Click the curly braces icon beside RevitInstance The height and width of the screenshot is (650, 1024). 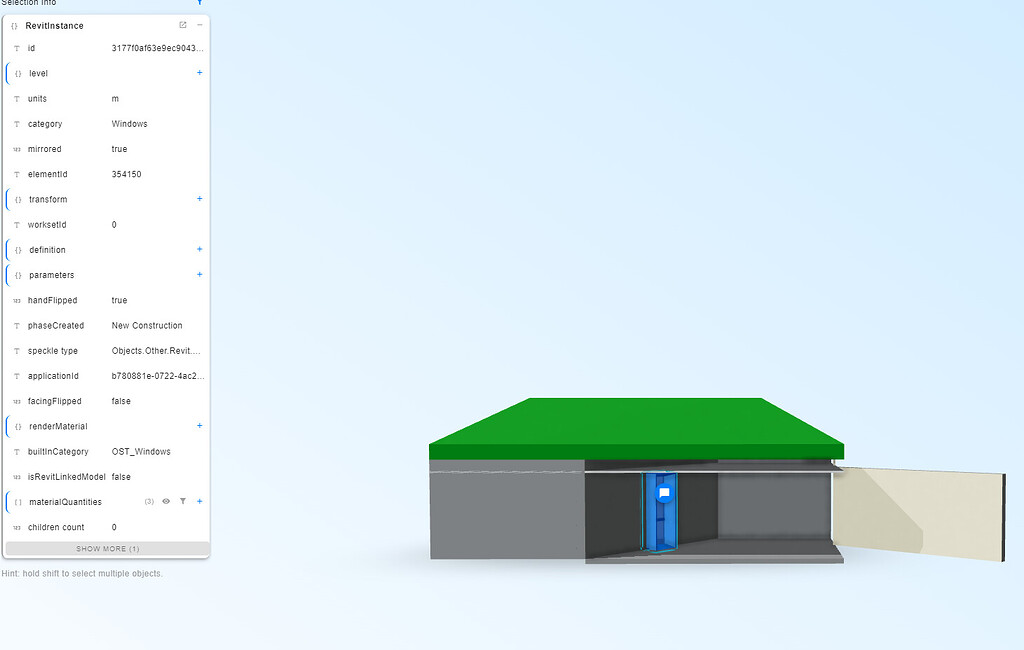point(14,25)
